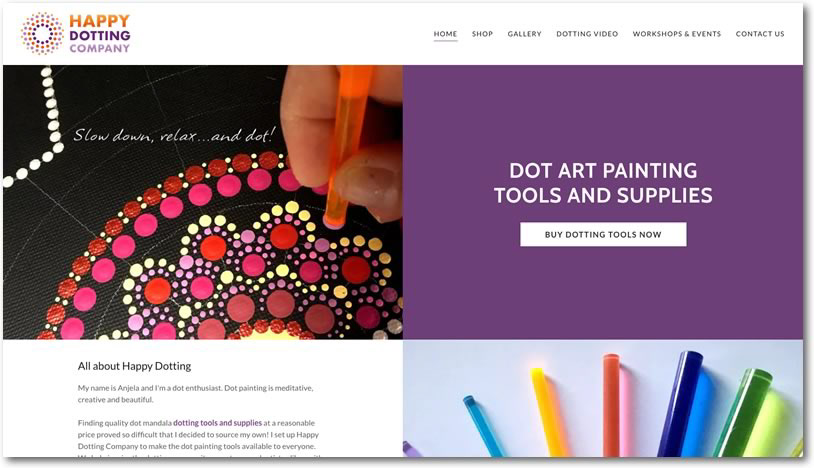
Task: Go to the Gallery page
Action: (524, 34)
